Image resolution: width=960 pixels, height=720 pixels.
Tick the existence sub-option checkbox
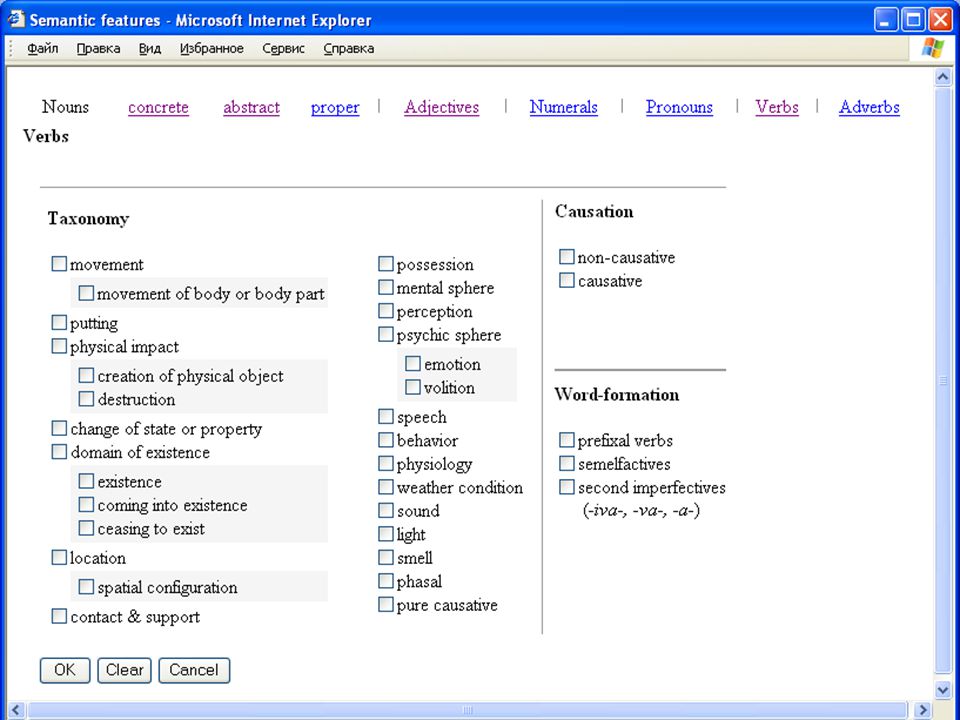[x=86, y=481]
